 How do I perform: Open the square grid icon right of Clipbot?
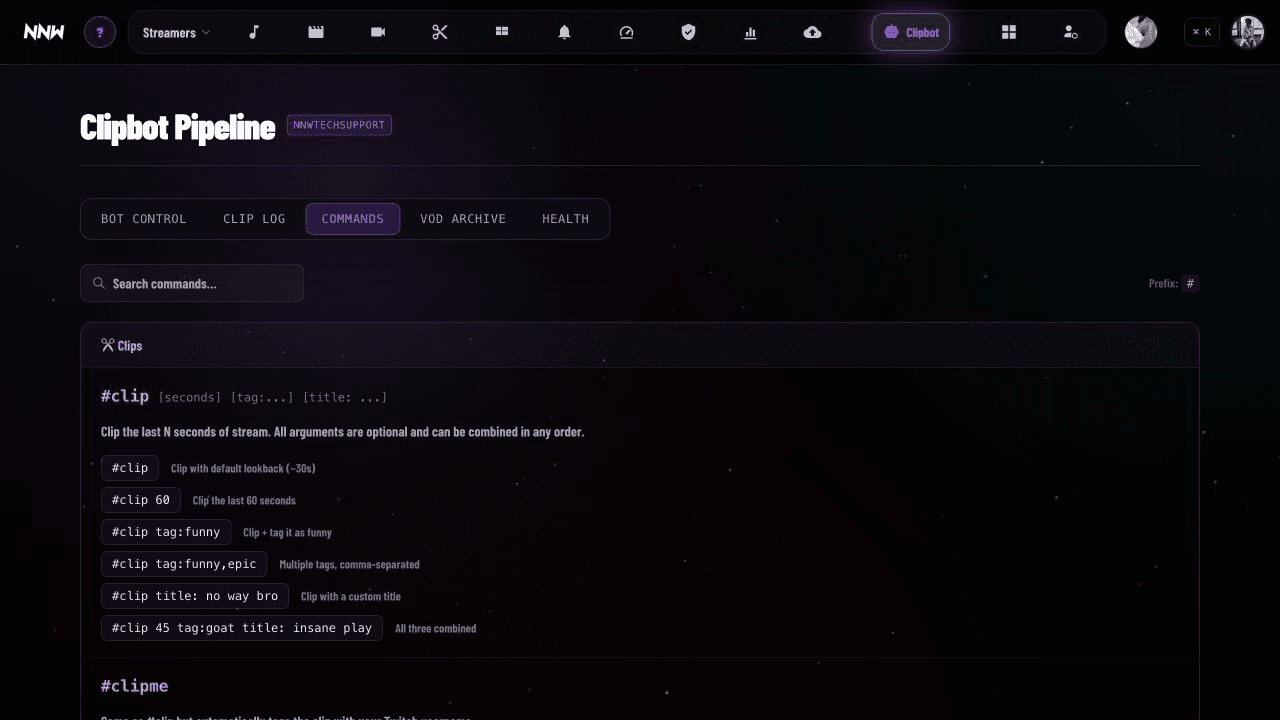coord(1009,32)
